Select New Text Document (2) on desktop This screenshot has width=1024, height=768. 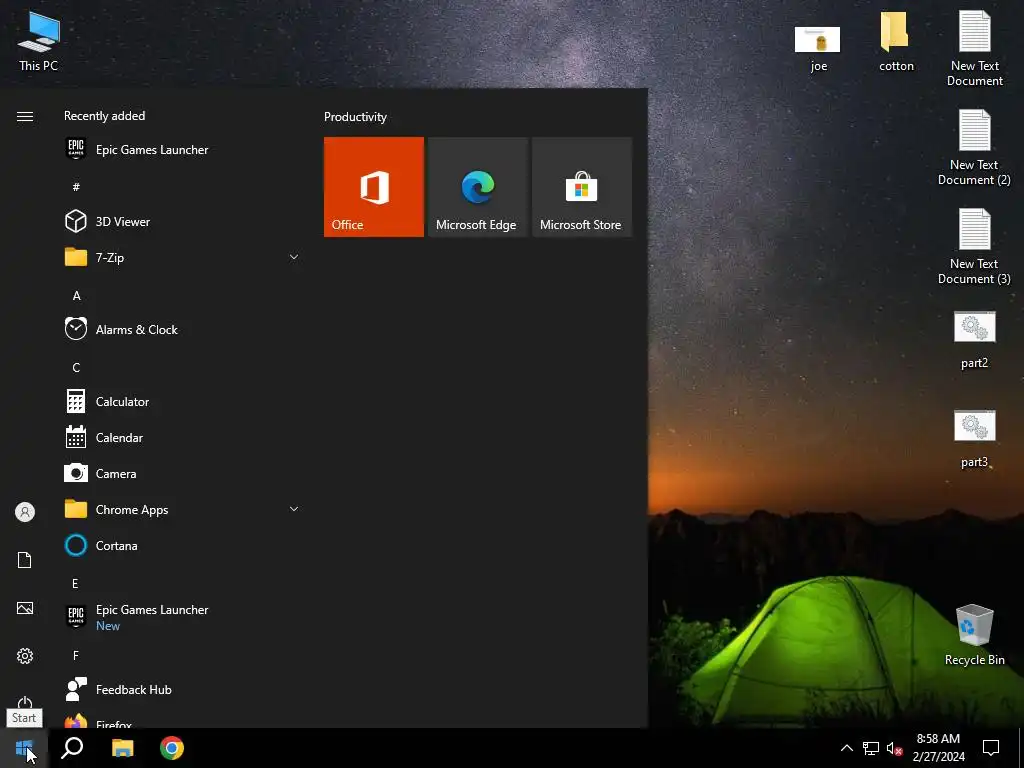pyautogui.click(x=974, y=148)
